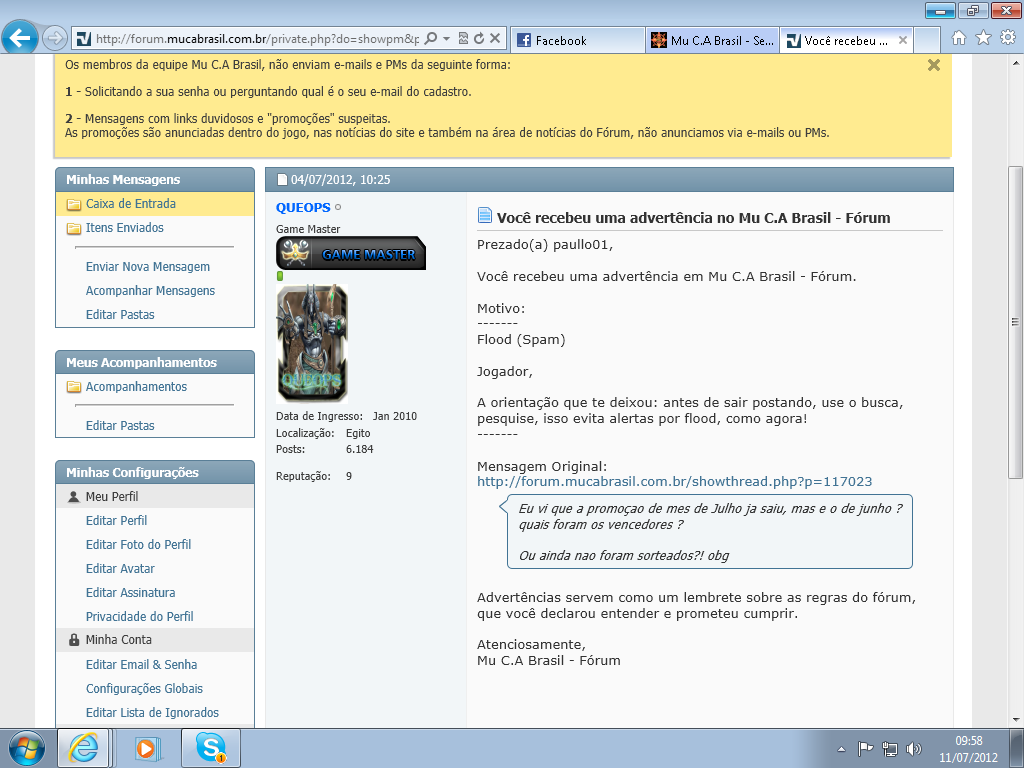Dismiss the yellow notice with the X
Screen dimensions: 1024x768
pos(933,65)
